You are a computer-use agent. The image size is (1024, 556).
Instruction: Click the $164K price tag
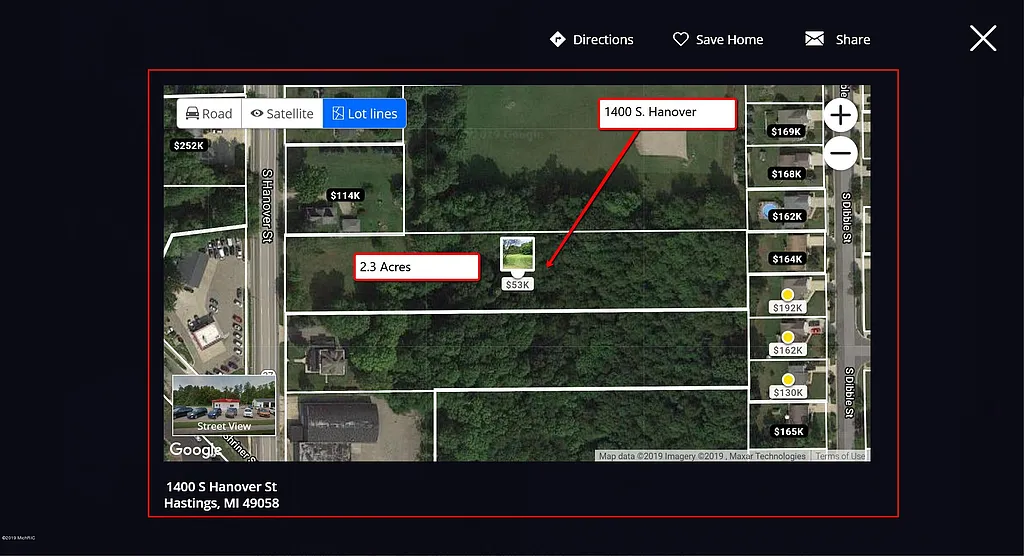click(787, 259)
